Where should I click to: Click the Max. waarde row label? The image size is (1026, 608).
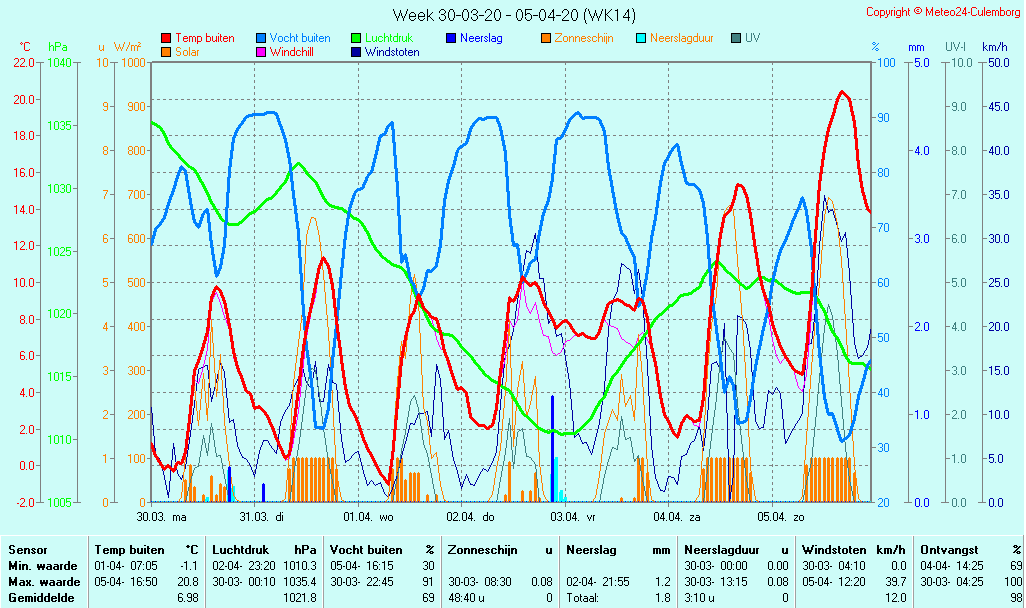click(x=44, y=582)
